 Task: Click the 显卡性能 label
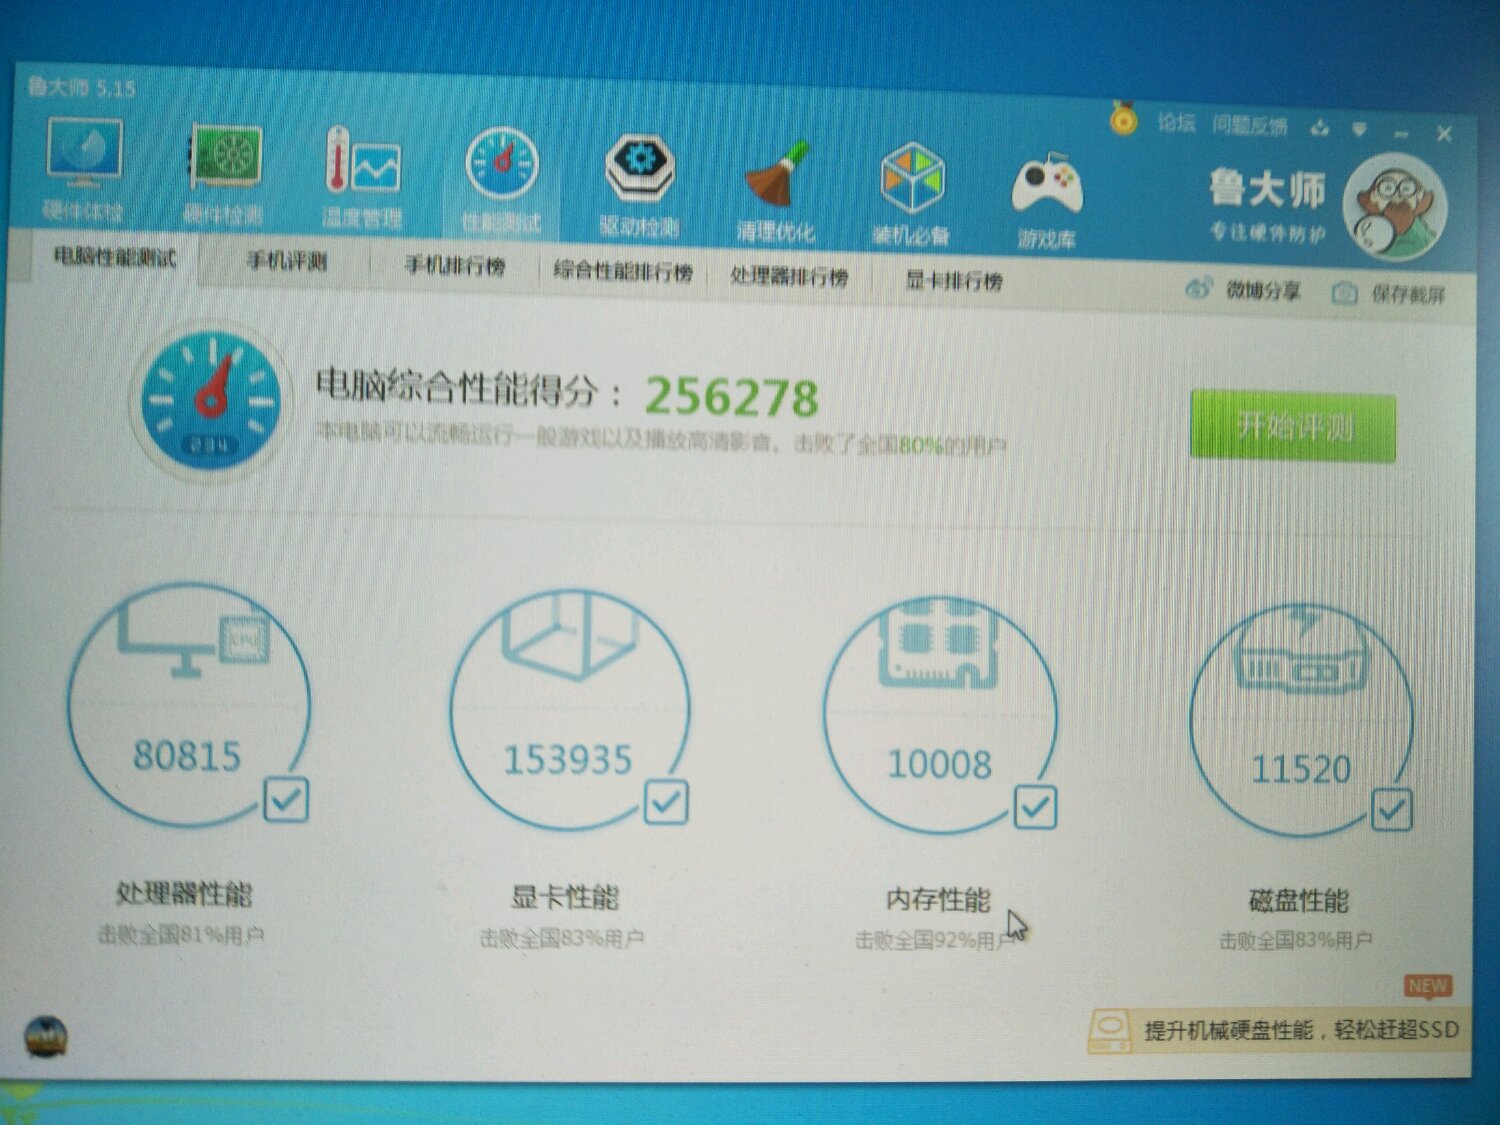565,897
